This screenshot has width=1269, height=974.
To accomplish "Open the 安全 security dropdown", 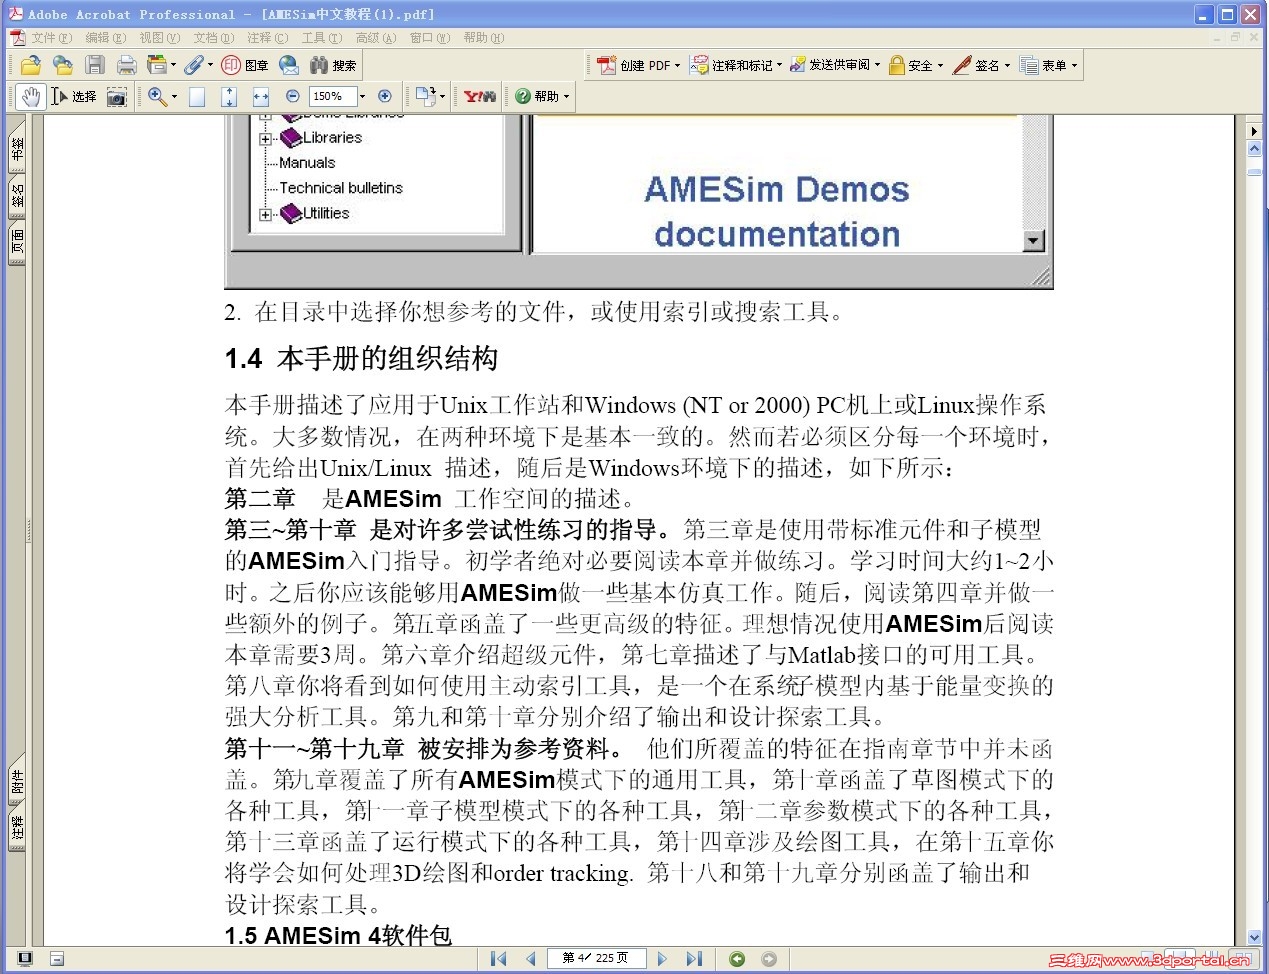I will (915, 65).
